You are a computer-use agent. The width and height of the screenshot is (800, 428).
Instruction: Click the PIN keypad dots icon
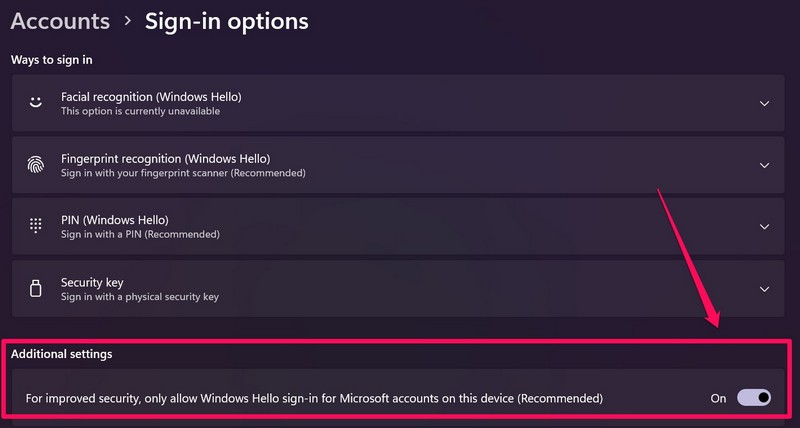(x=36, y=226)
